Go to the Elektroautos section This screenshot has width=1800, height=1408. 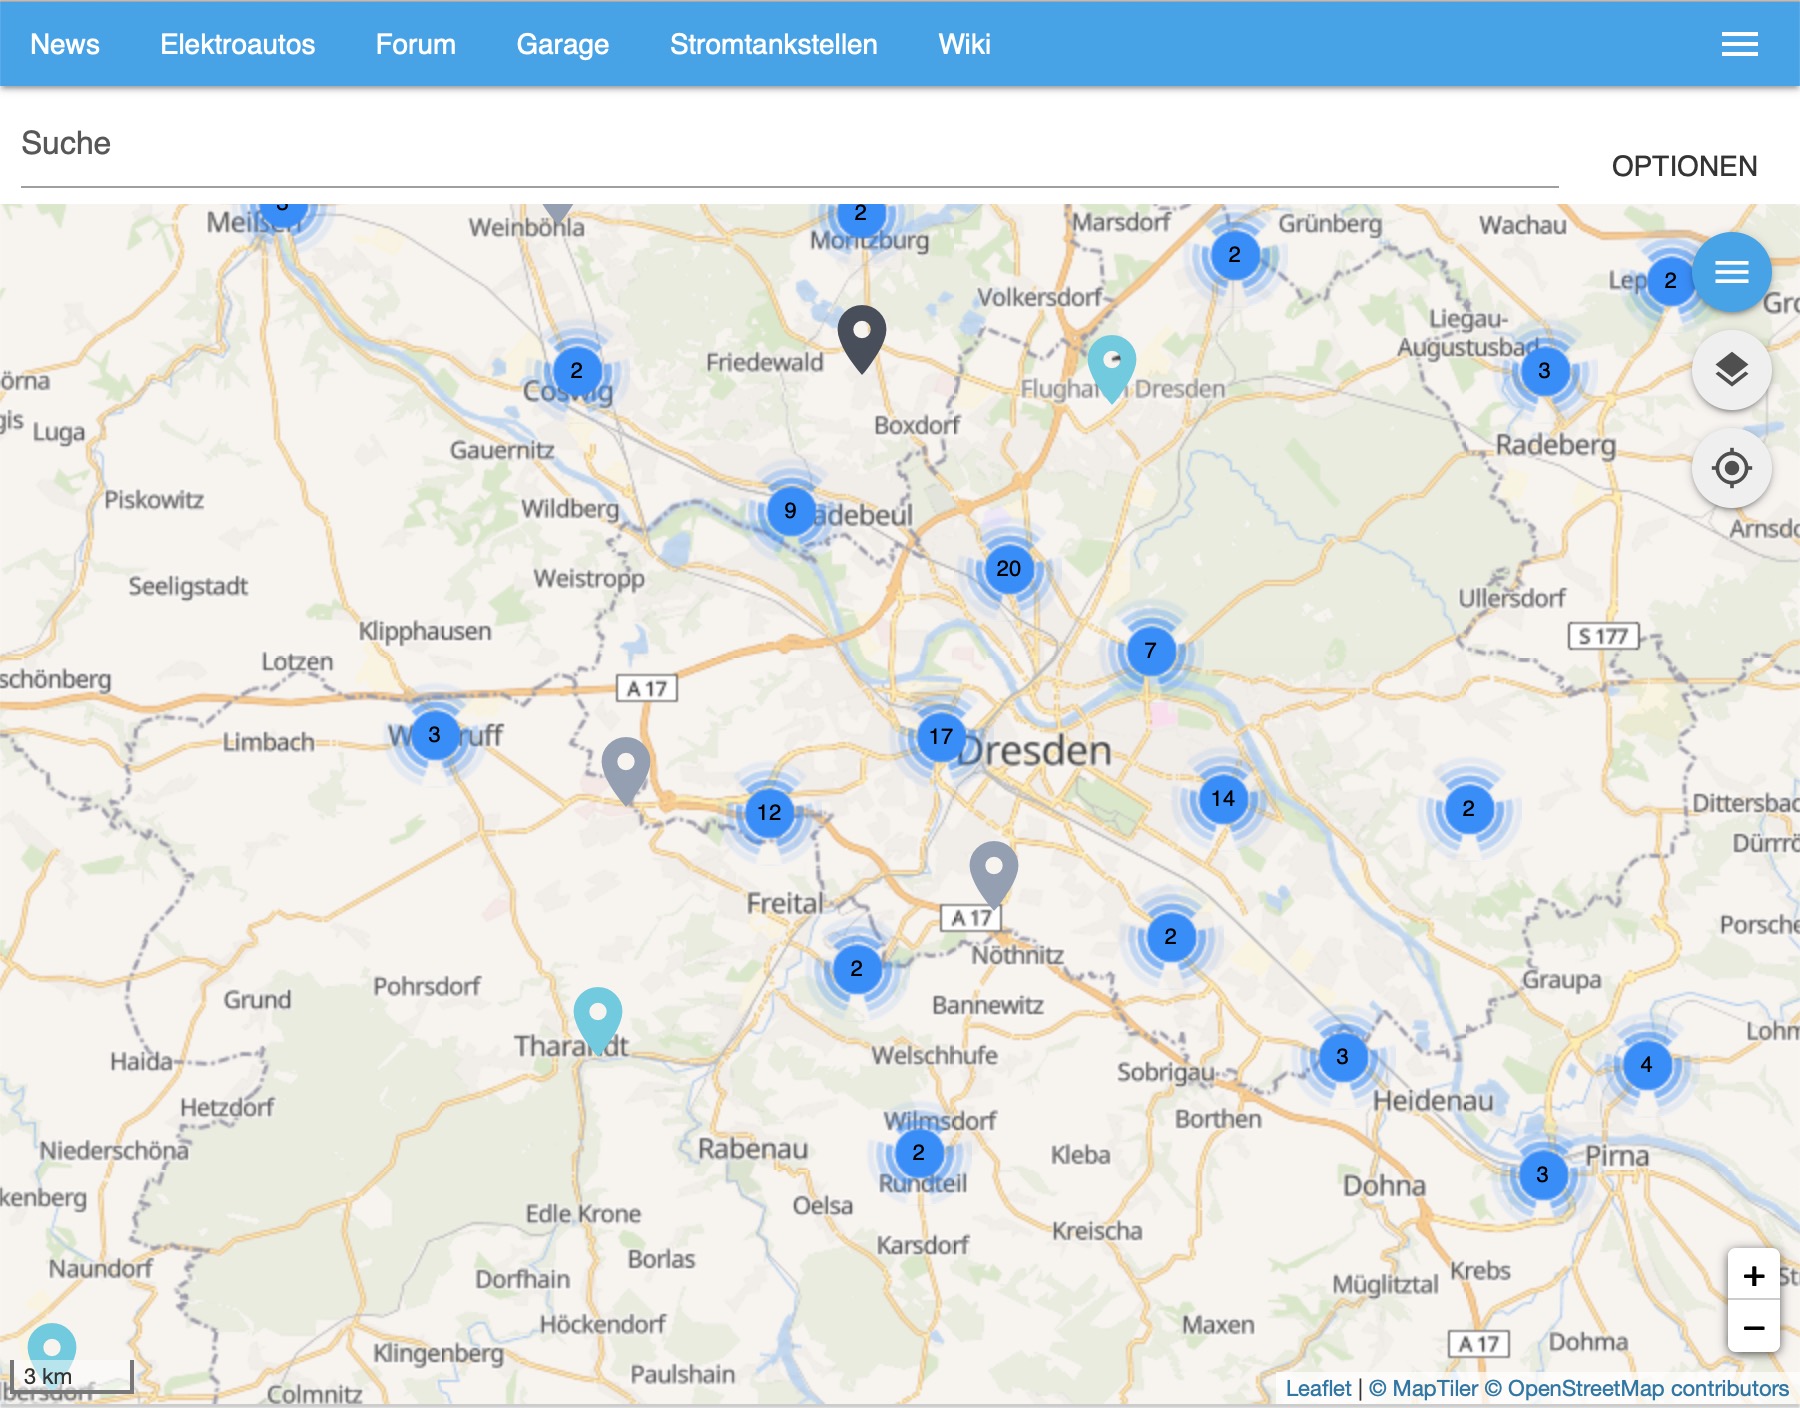(237, 44)
